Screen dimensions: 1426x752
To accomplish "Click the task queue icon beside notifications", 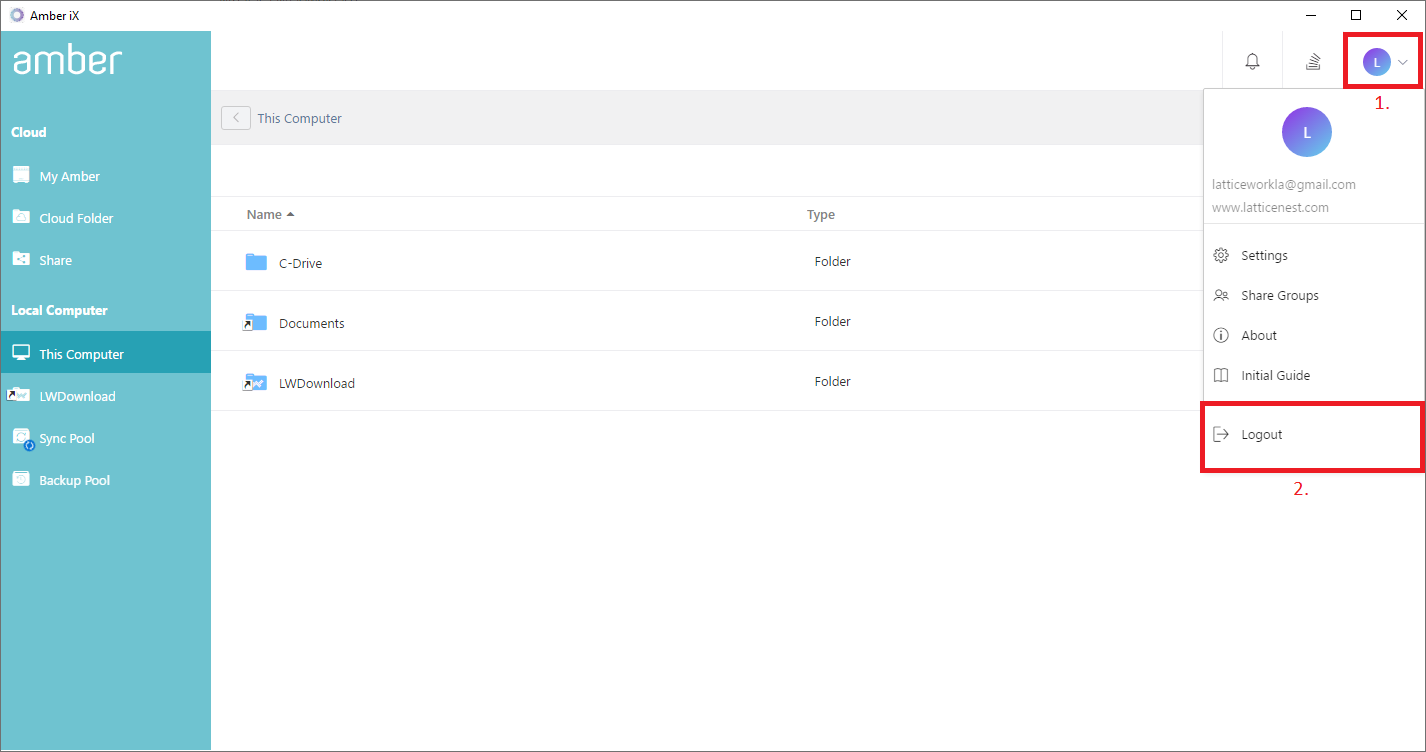I will (1312, 60).
